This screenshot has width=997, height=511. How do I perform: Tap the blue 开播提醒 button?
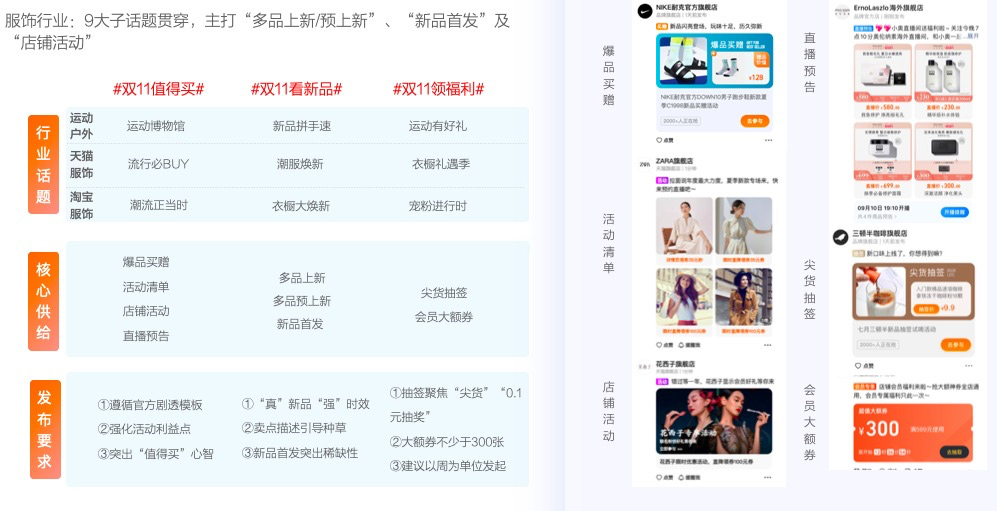956,212
